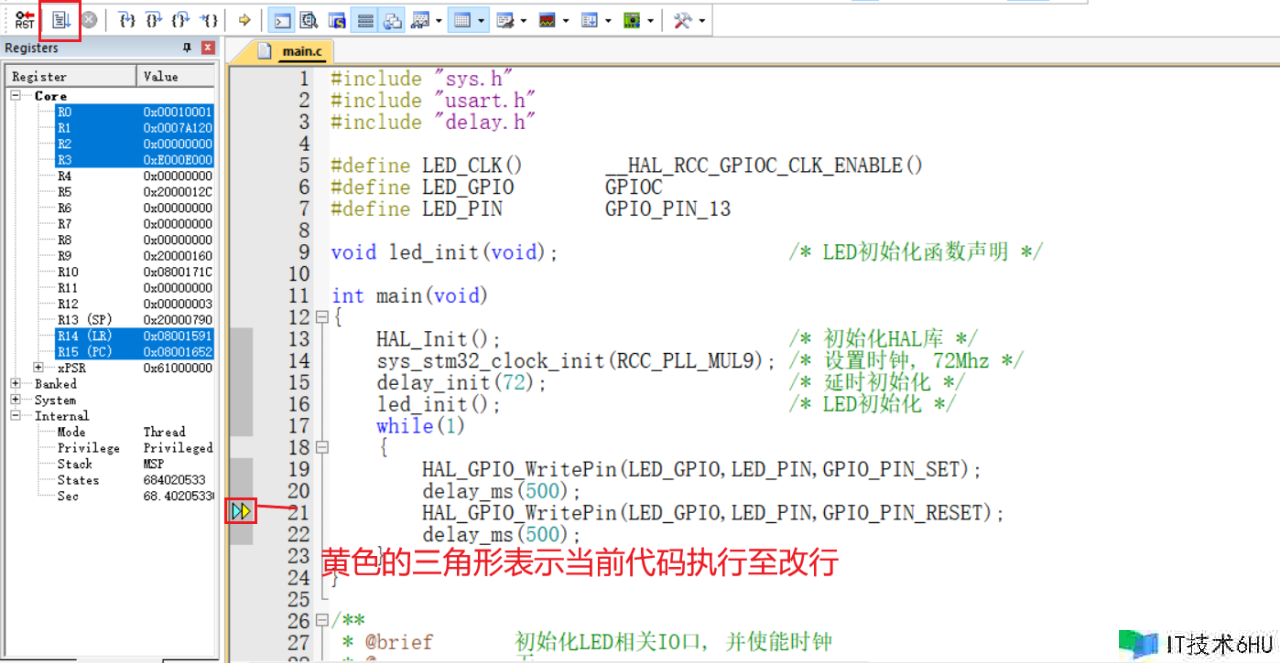This screenshot has height=663, width=1280.
Task: Click the Value column header
Action: [175, 76]
